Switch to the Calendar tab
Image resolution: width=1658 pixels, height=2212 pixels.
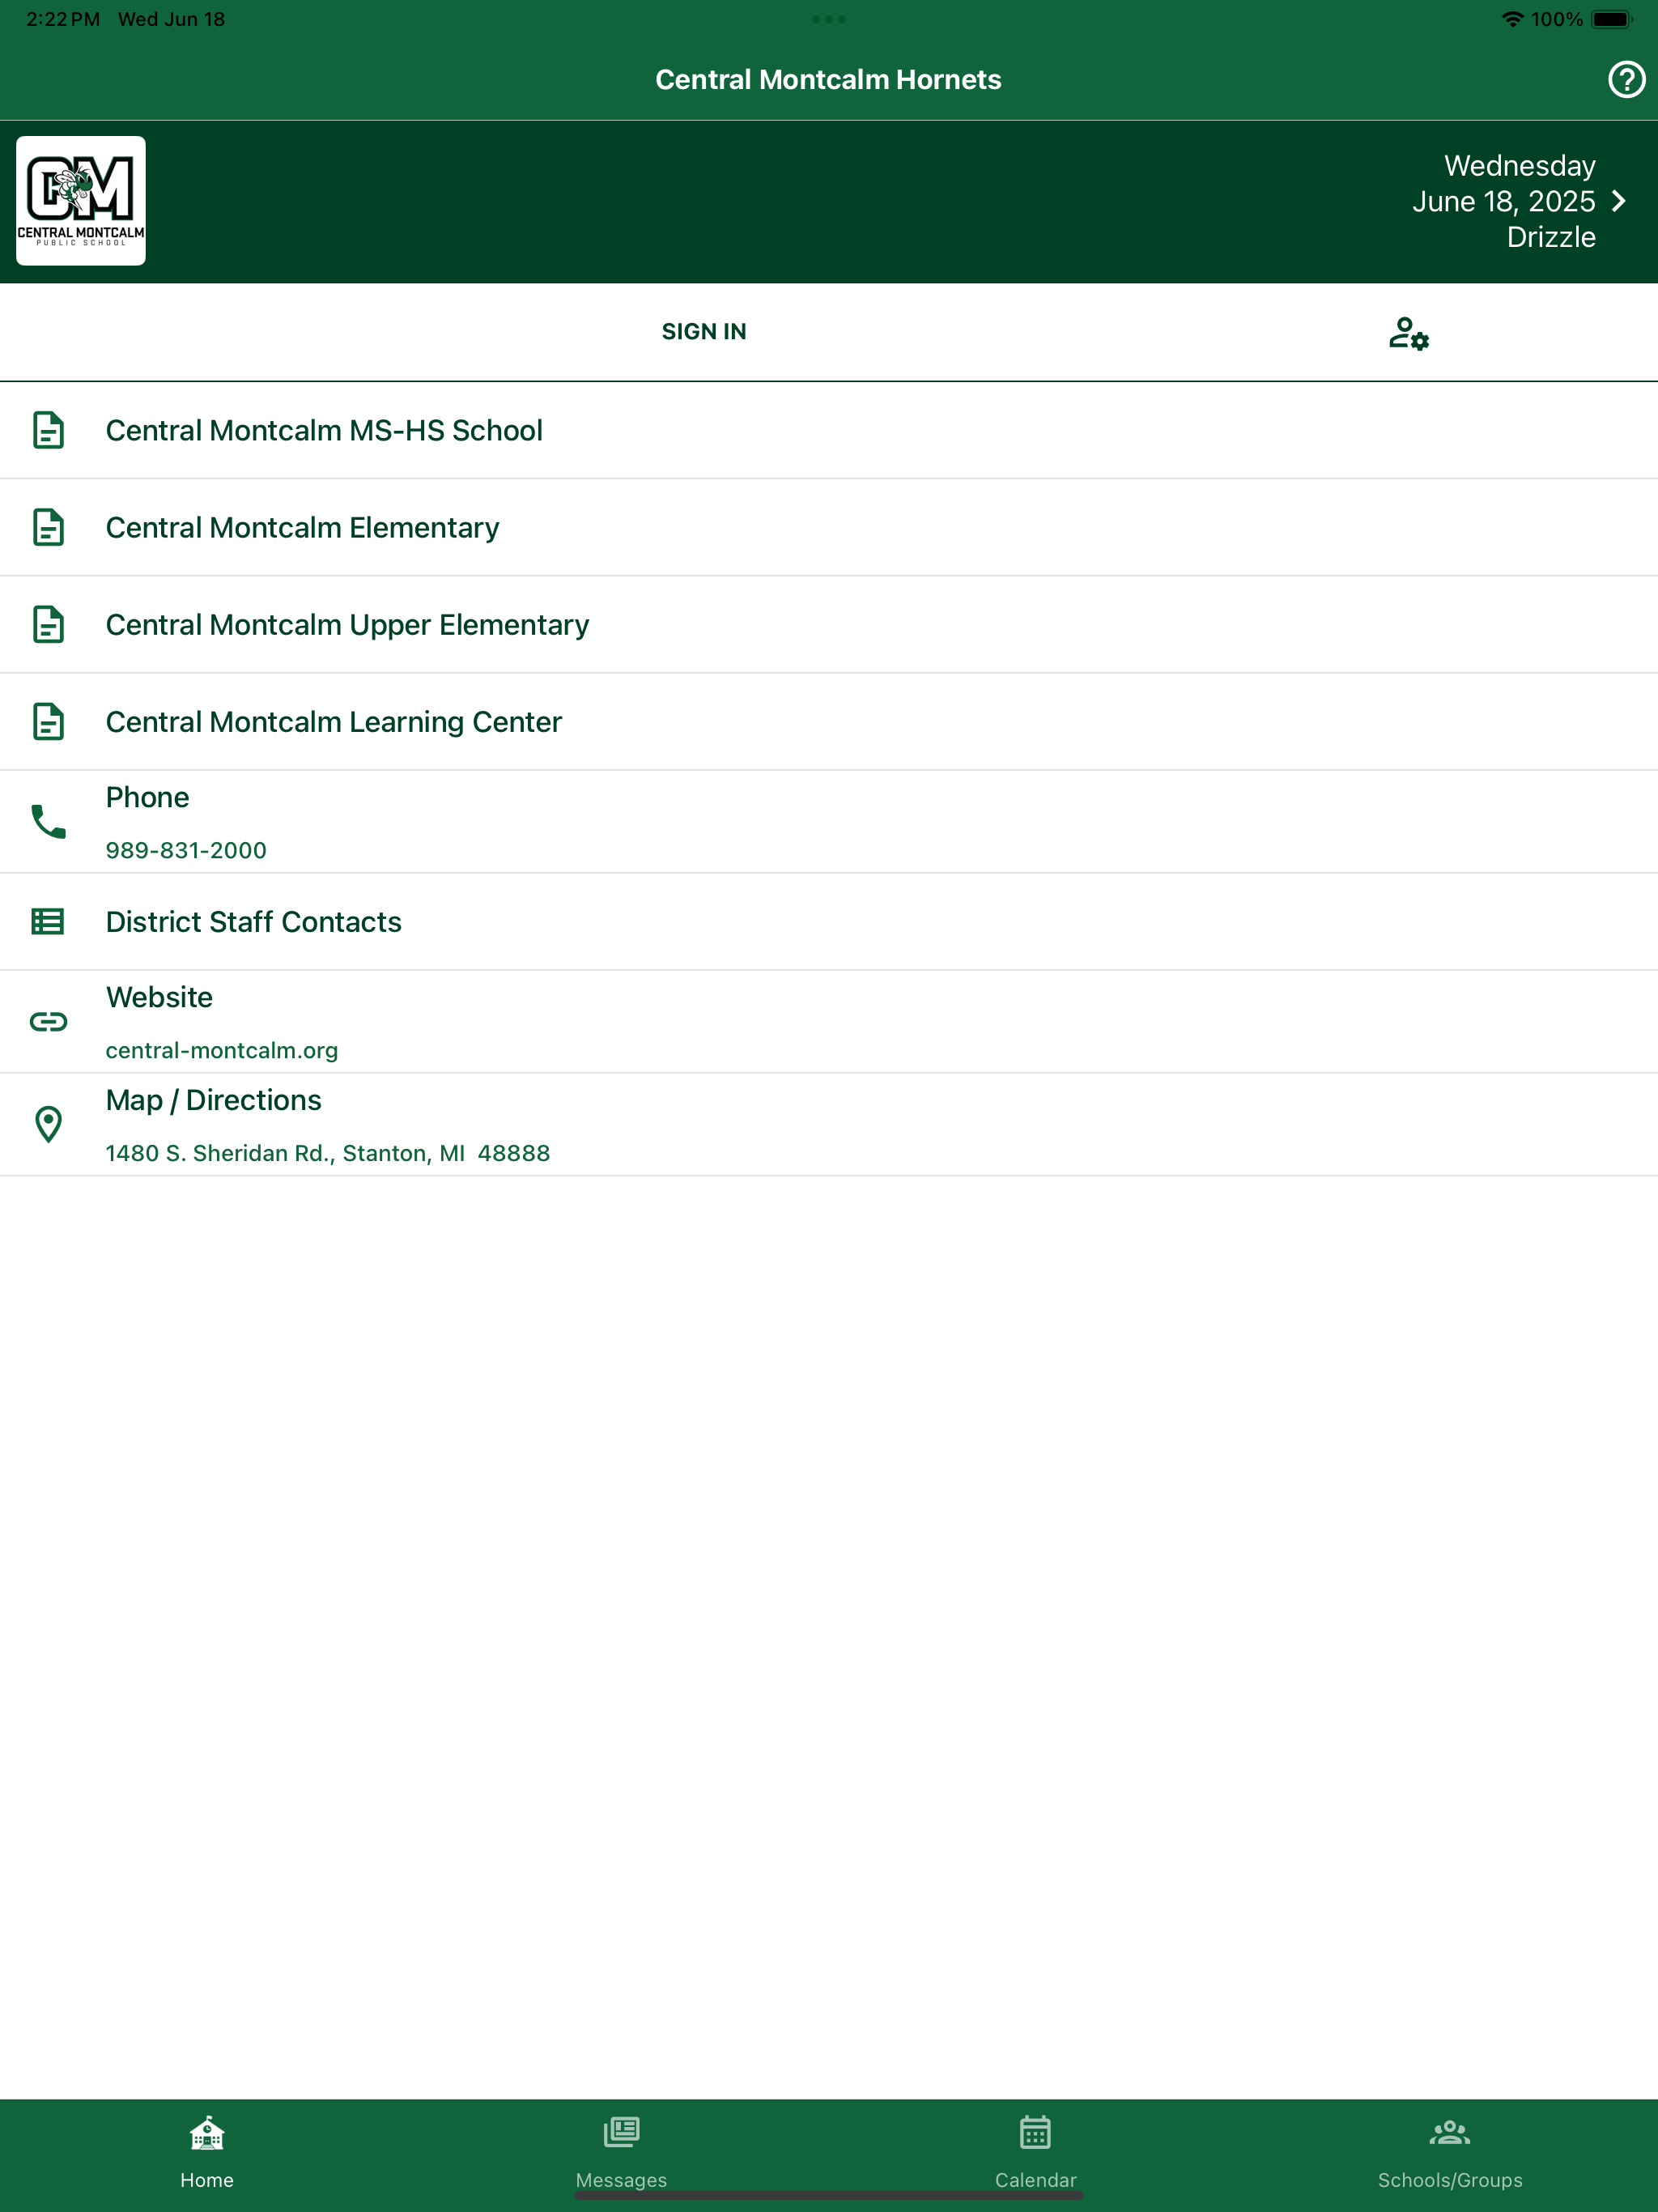(1036, 2153)
